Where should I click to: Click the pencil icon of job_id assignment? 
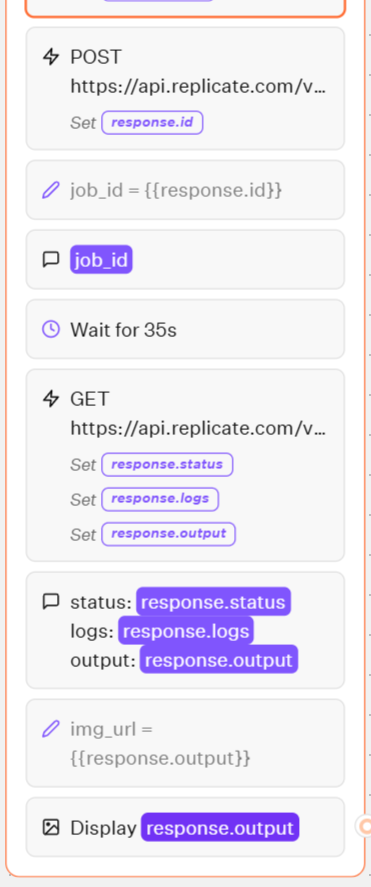pyautogui.click(x=51, y=190)
